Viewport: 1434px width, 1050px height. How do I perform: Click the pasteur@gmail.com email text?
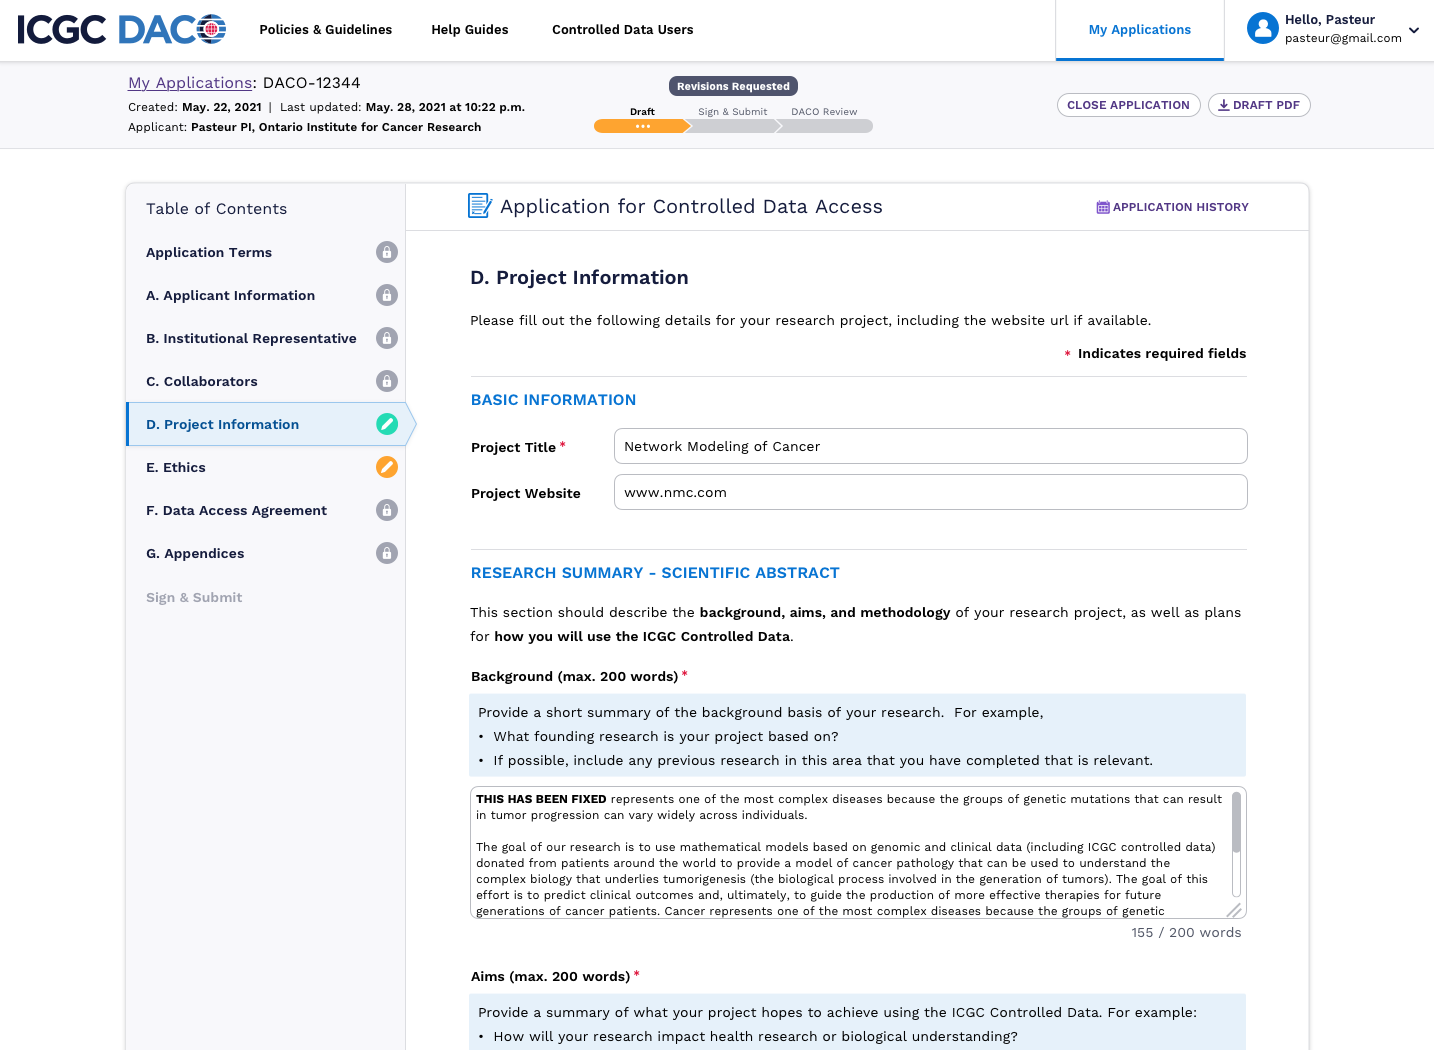[x=1343, y=39]
